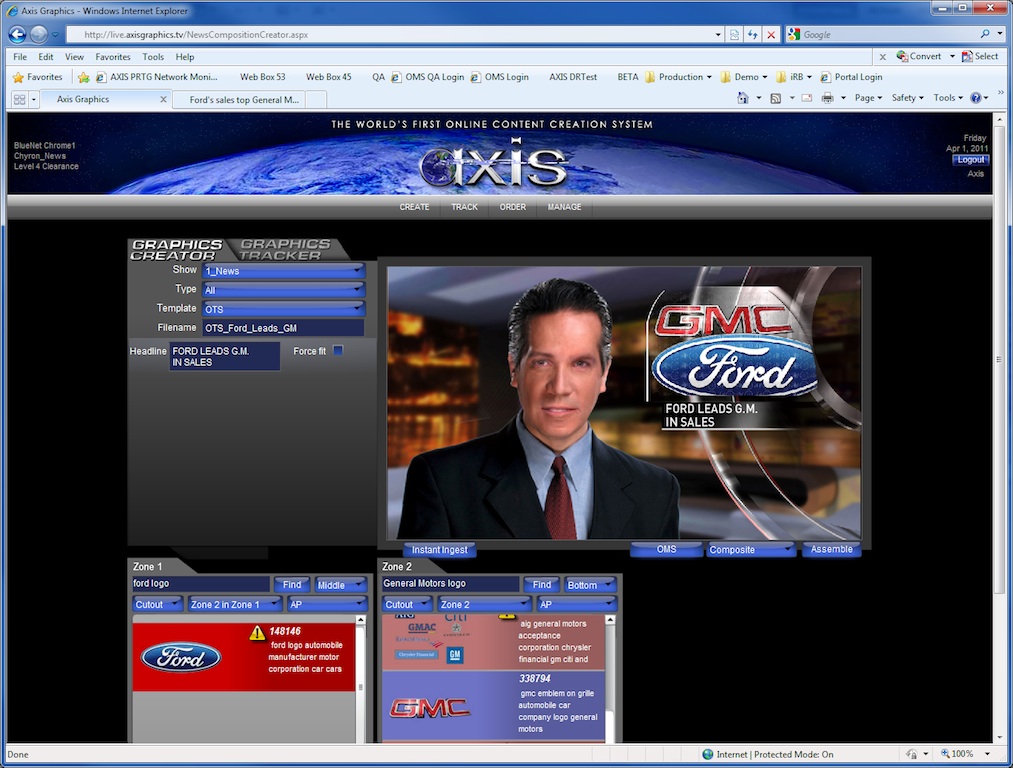Image resolution: width=1013 pixels, height=768 pixels.
Task: Open the browser Tools menu in menu bar
Action: pyautogui.click(x=153, y=57)
